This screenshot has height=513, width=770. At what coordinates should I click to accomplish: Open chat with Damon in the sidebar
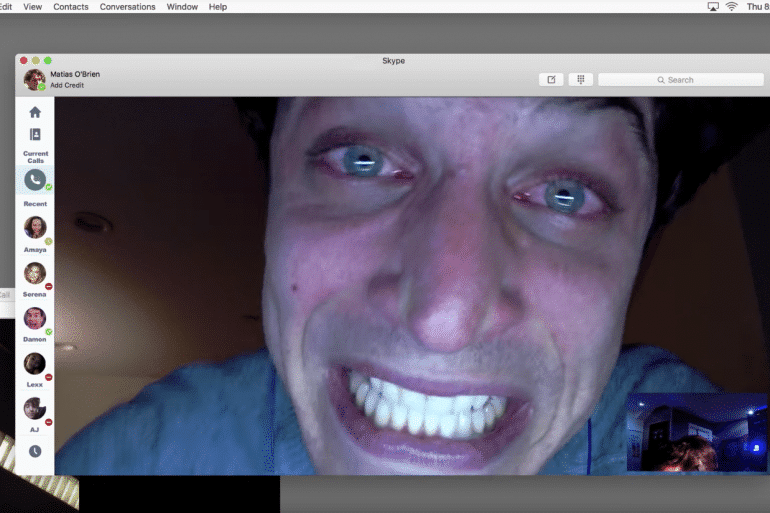point(35,318)
